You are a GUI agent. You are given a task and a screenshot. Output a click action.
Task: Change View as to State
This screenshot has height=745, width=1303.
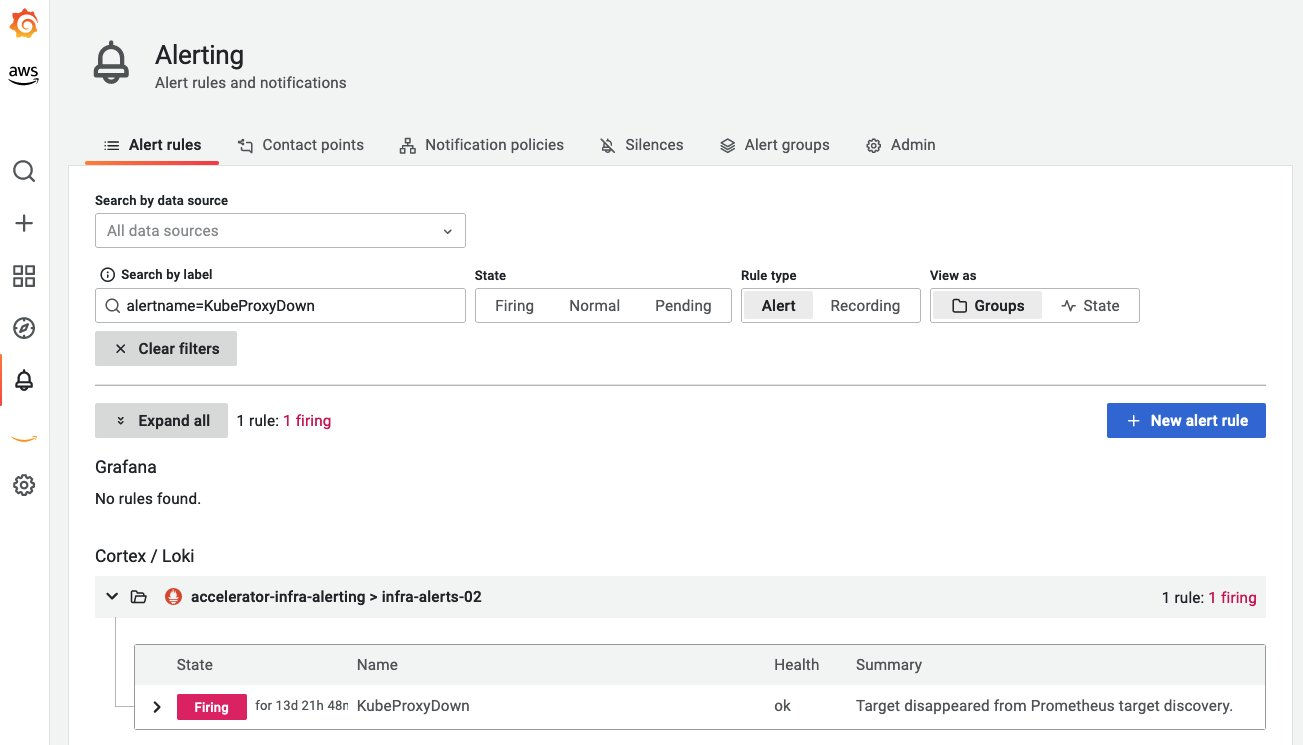point(1092,305)
